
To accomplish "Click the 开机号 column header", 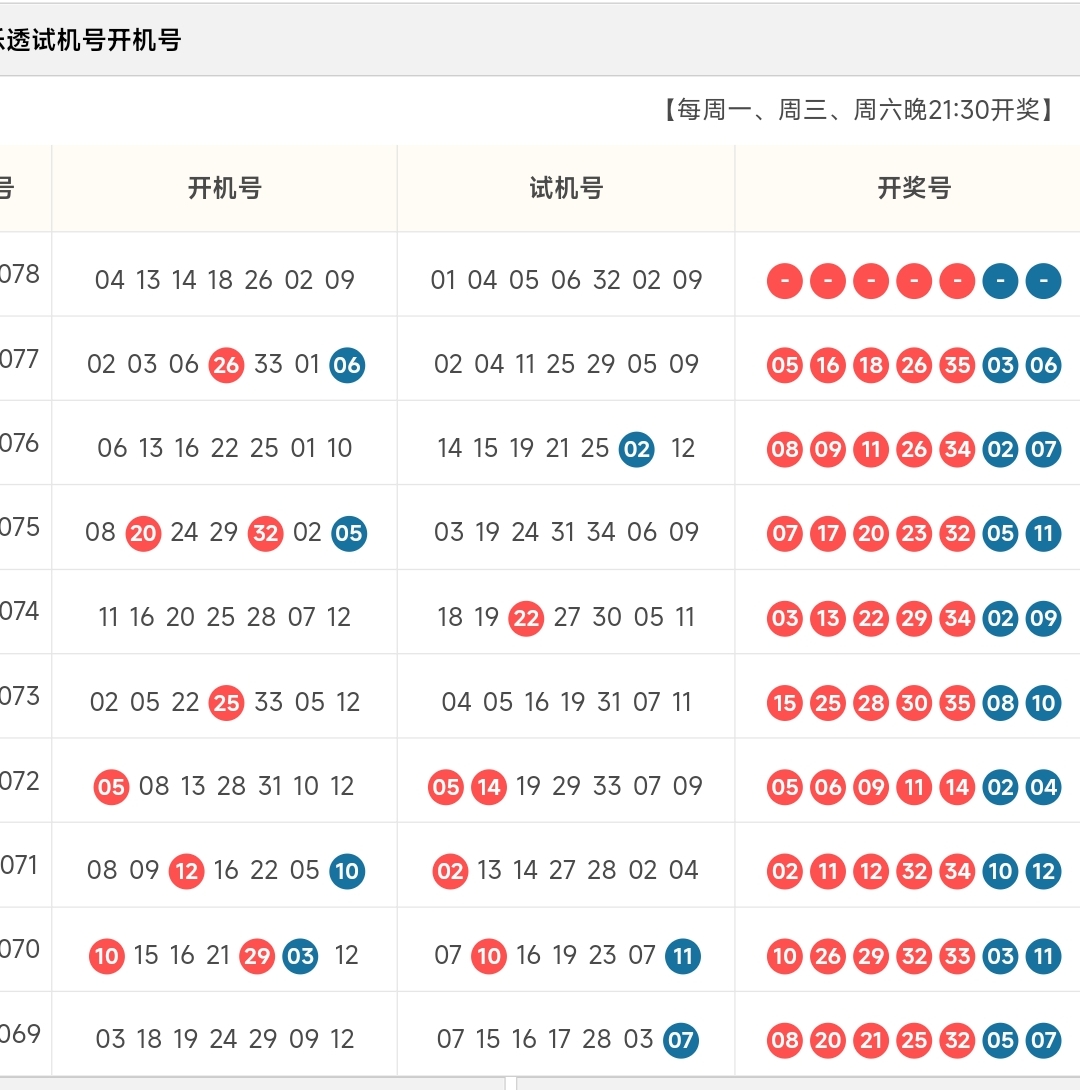I will 224,188.
